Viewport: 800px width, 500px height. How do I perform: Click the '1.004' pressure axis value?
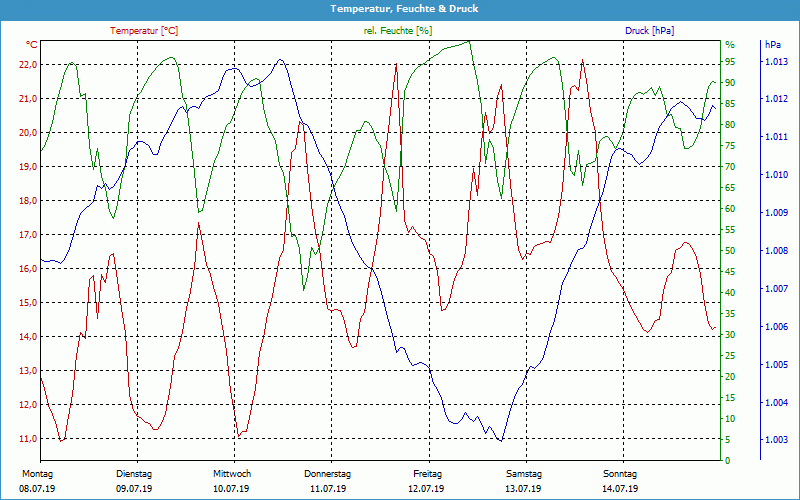click(x=776, y=403)
